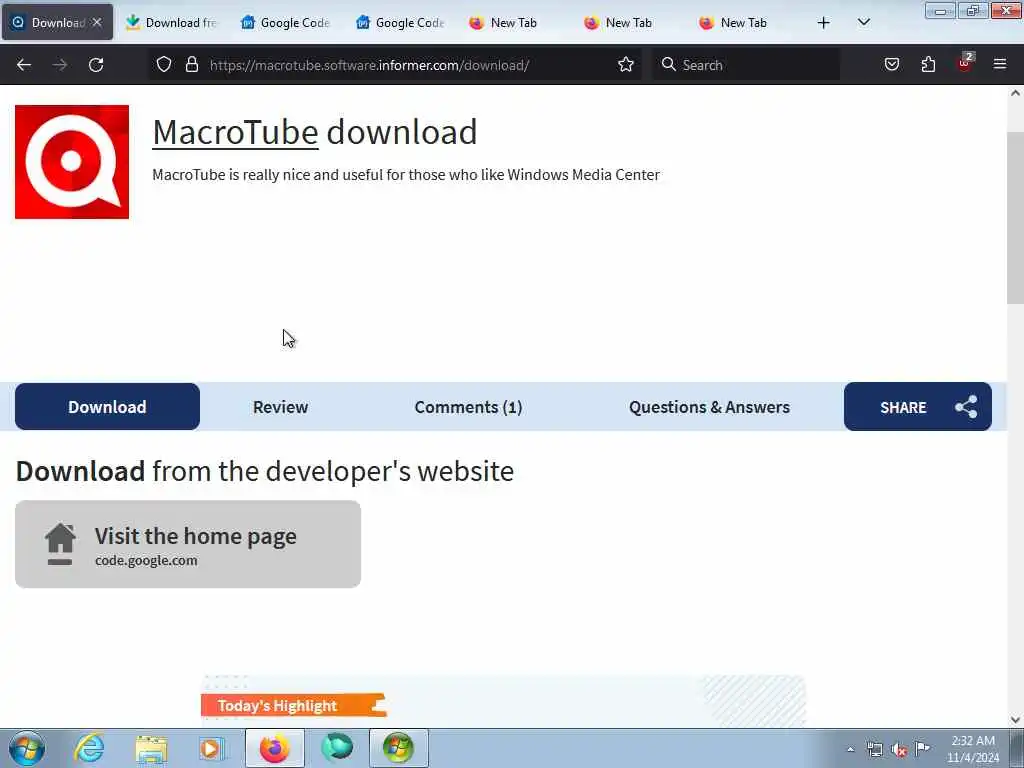Switch to the second New Tab
Image resolution: width=1024 pixels, height=768 pixels.
click(632, 23)
